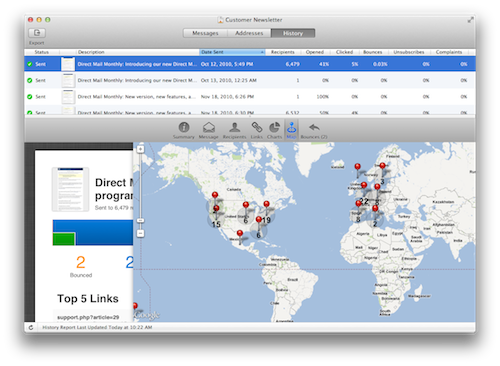Sort by the Complaints column header
This screenshot has width=500, height=366.
(449, 52)
